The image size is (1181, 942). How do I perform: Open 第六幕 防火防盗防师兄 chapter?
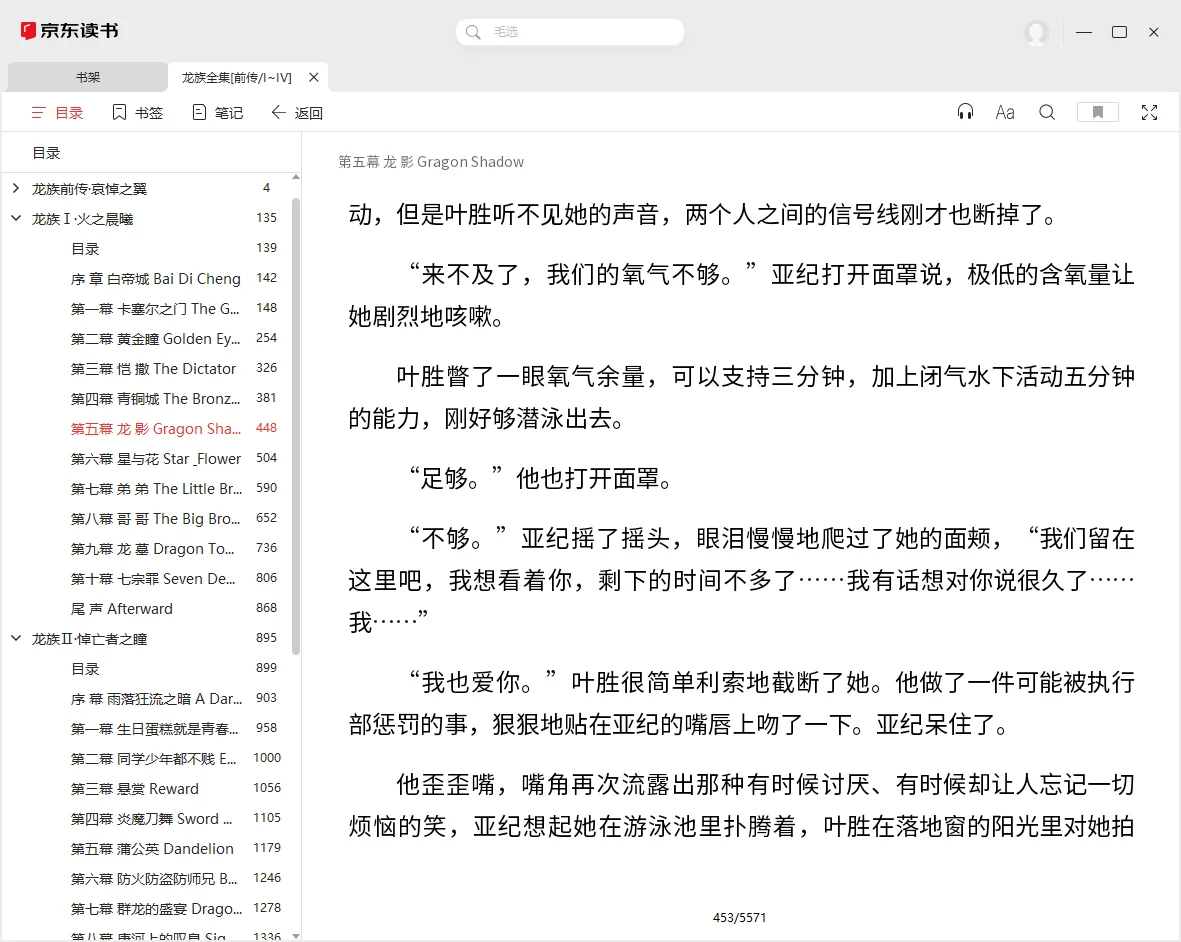click(154, 879)
